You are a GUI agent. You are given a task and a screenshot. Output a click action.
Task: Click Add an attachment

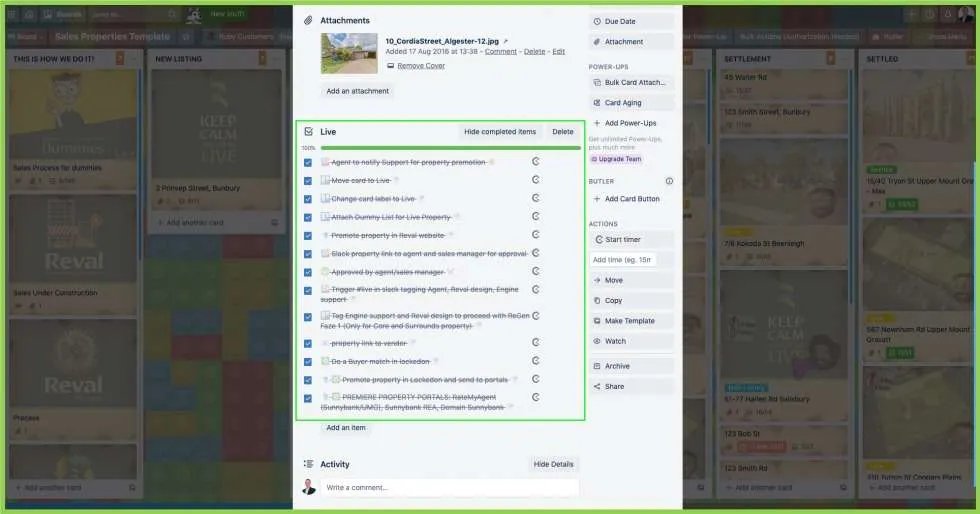358,91
